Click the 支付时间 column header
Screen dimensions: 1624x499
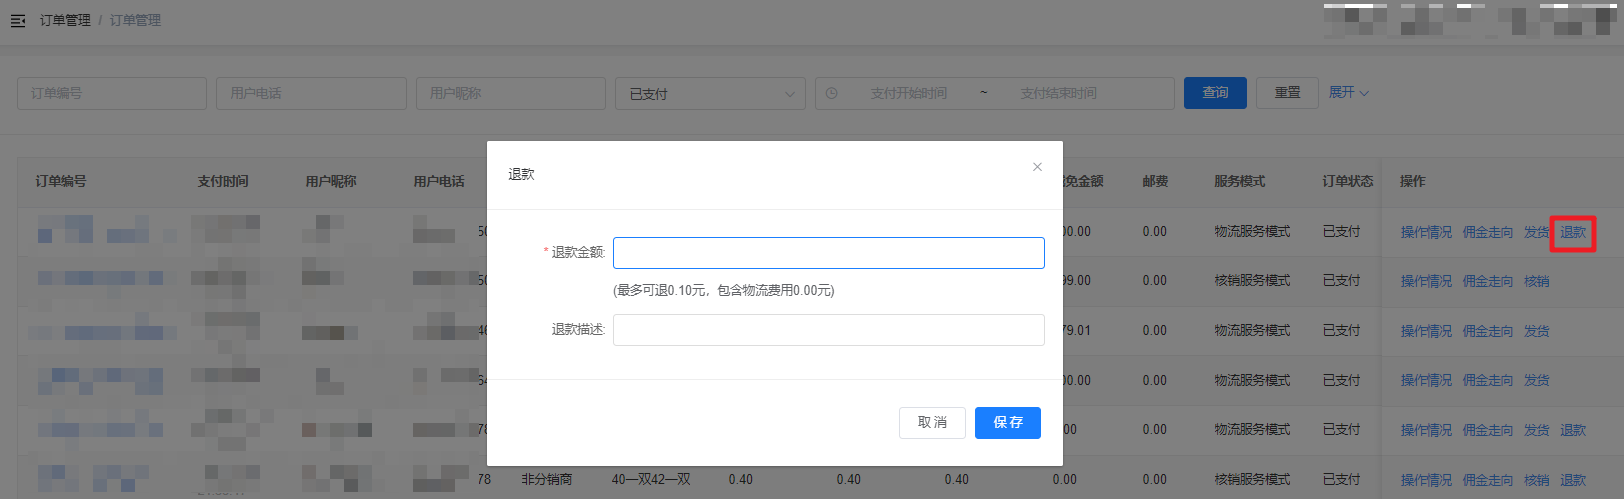(223, 181)
